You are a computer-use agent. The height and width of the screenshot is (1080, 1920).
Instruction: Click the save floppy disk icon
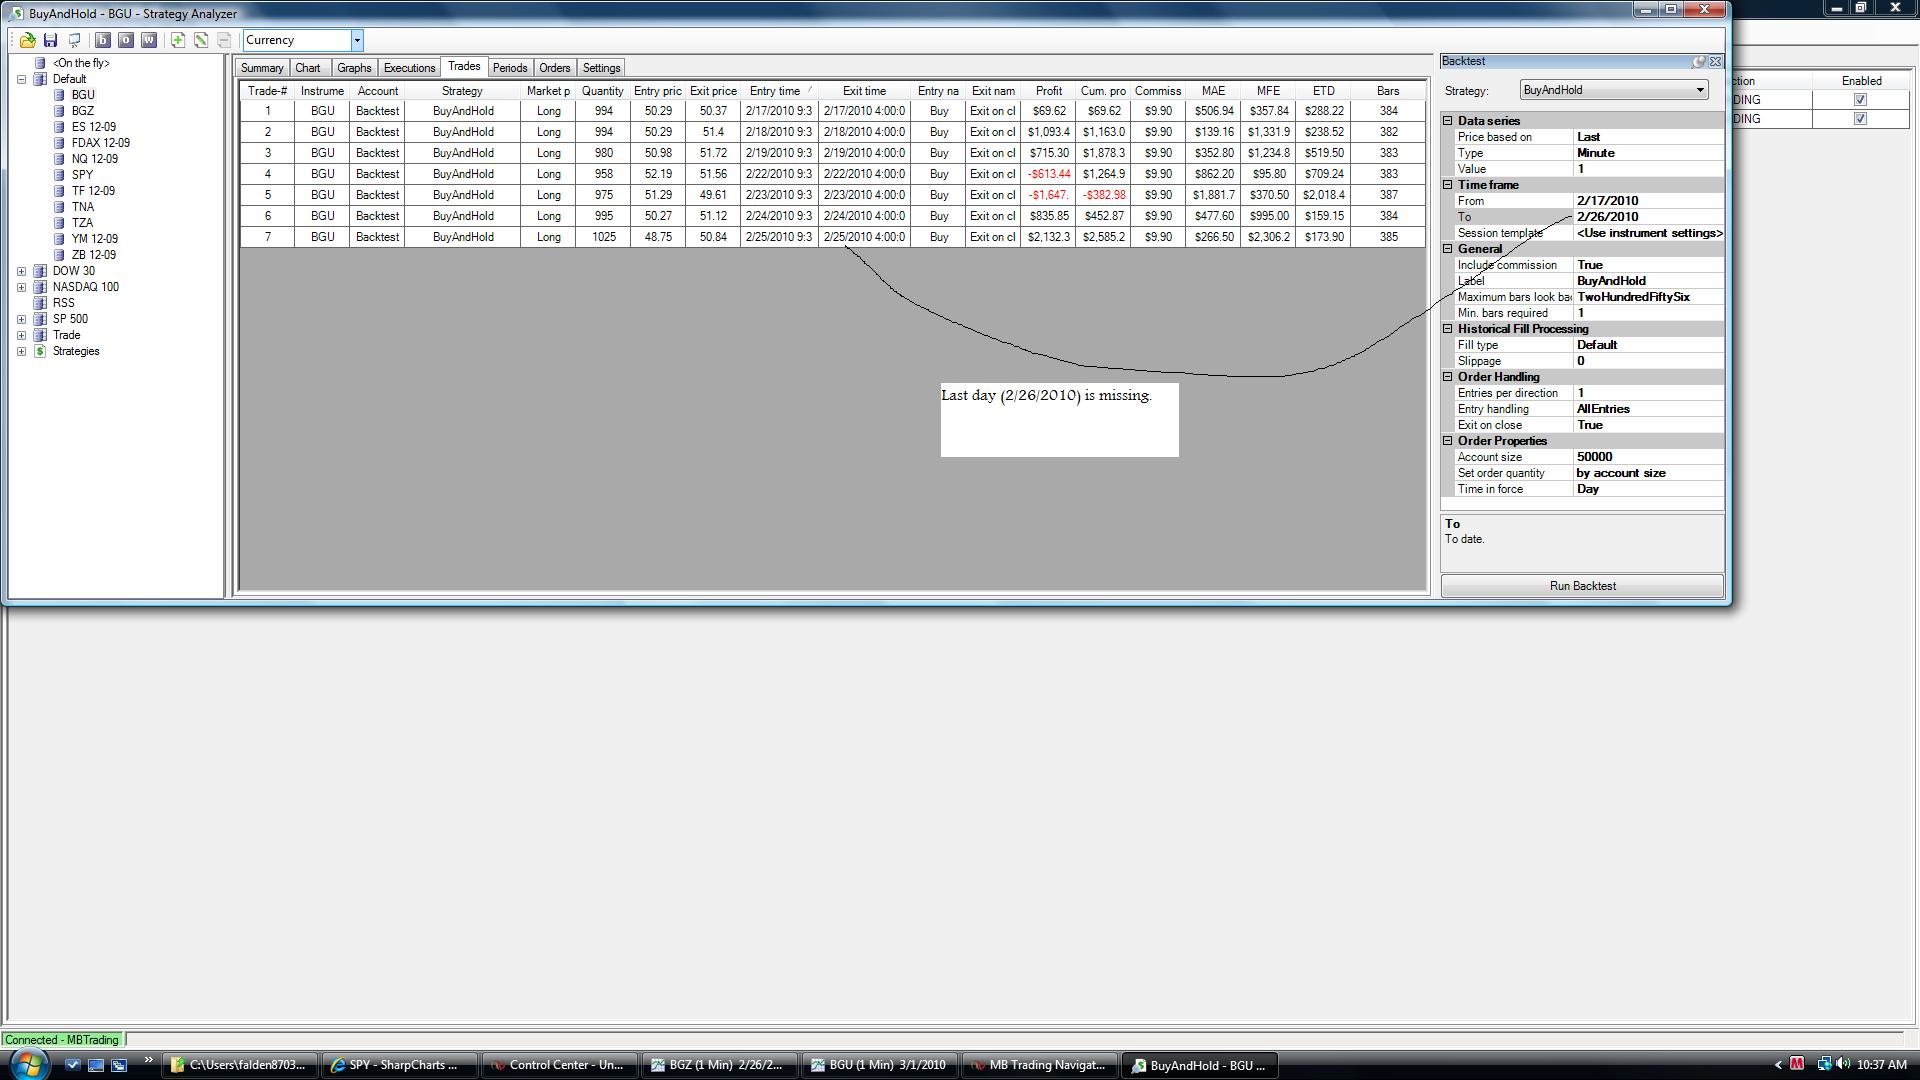pyautogui.click(x=50, y=40)
